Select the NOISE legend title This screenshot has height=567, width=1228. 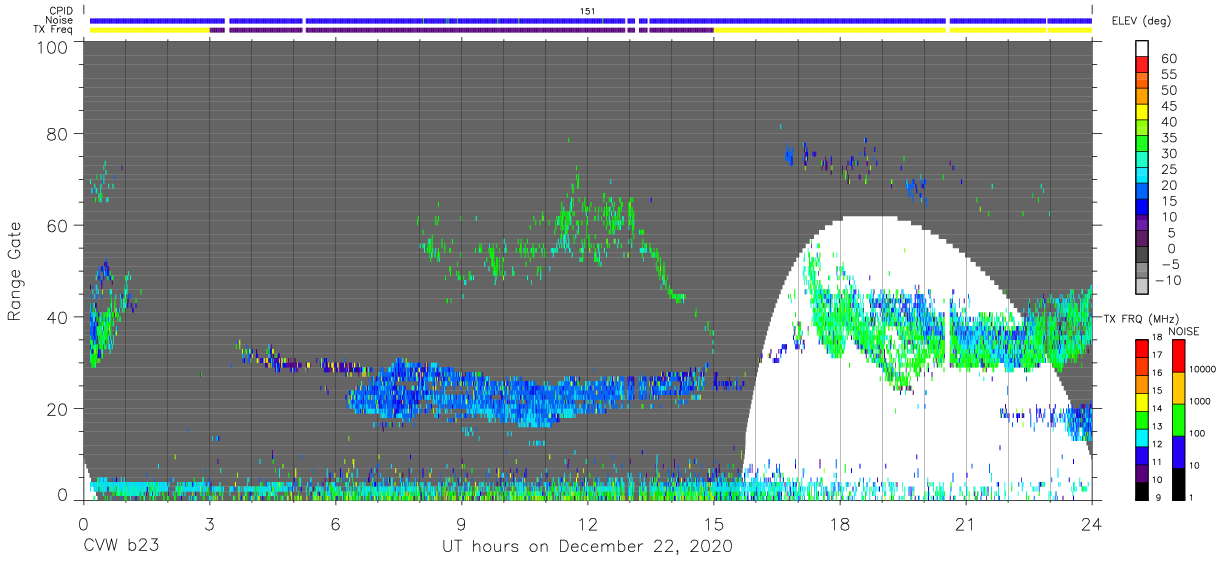[x=1183, y=331]
